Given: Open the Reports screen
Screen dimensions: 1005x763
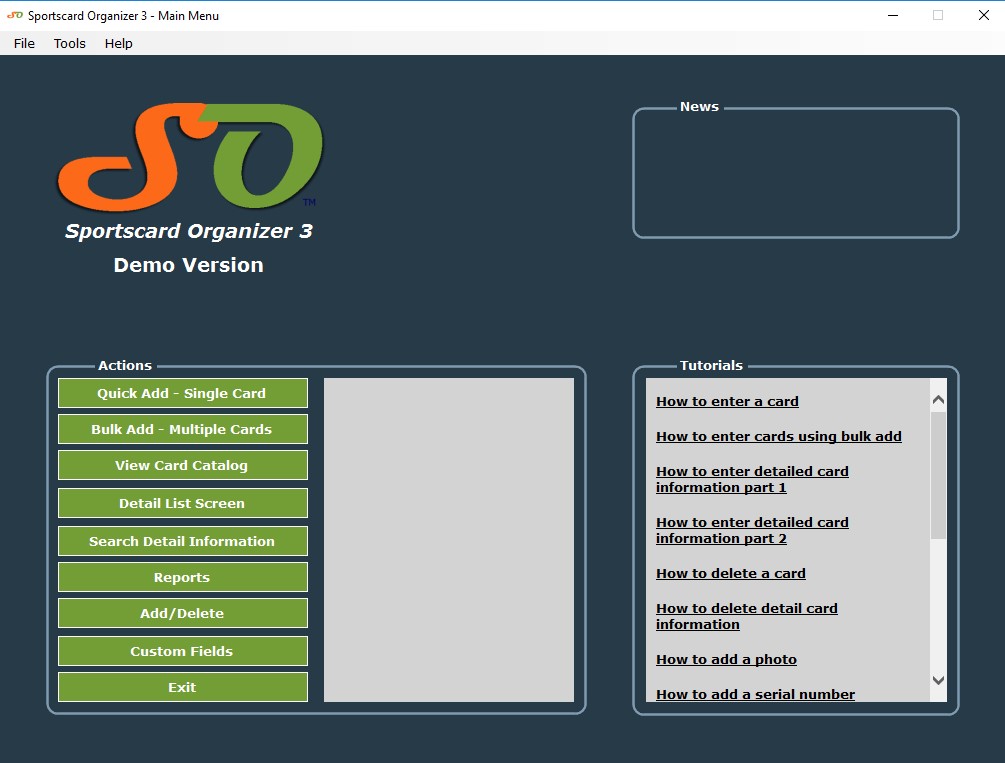Looking at the screenshot, I should pyautogui.click(x=182, y=577).
